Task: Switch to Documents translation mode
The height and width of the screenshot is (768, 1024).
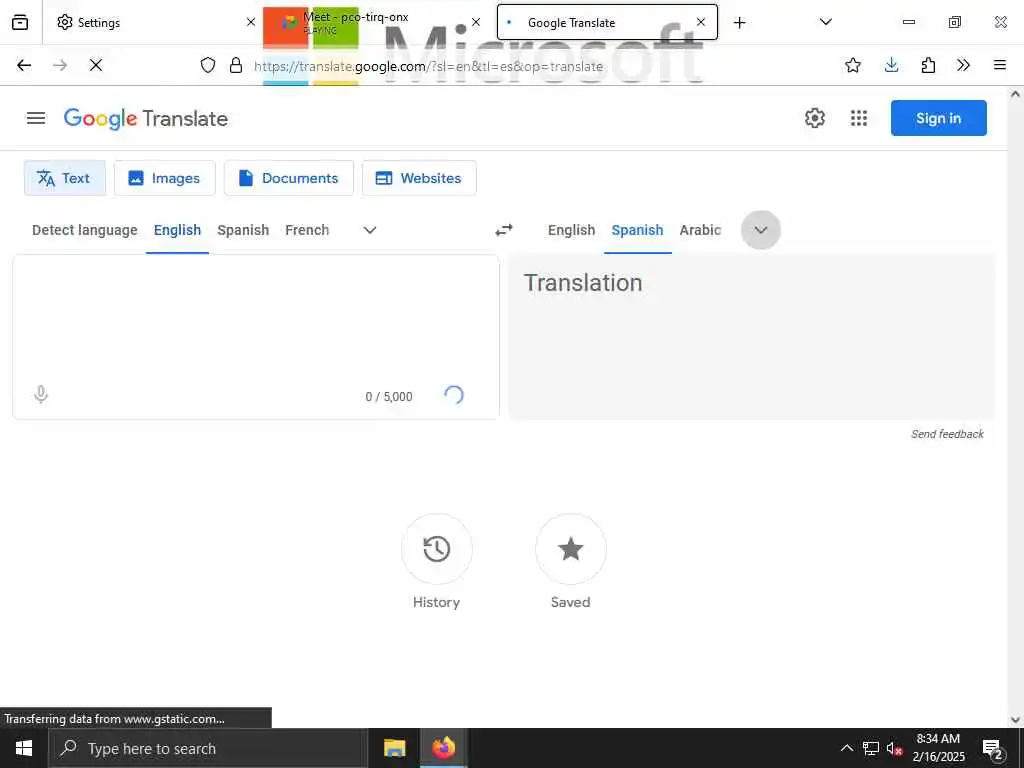Action: coord(289,178)
